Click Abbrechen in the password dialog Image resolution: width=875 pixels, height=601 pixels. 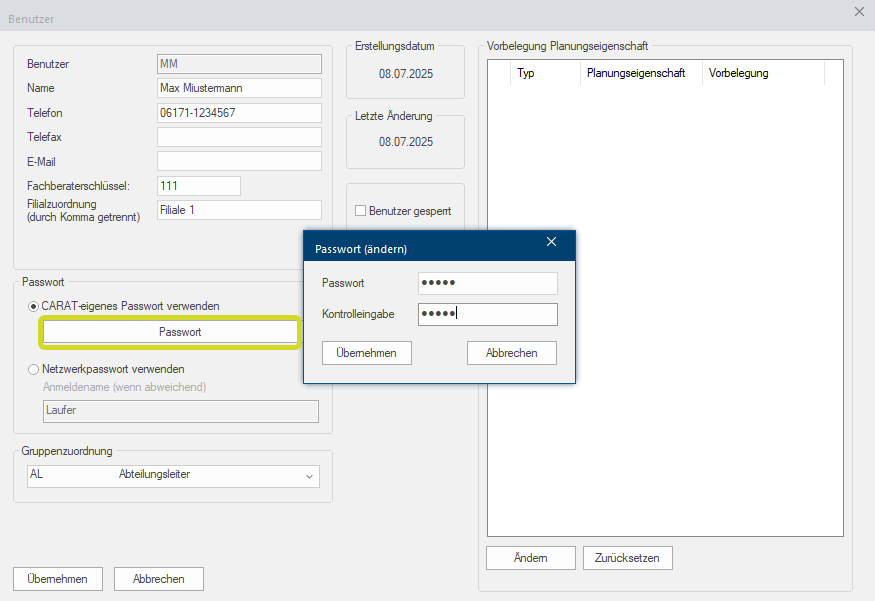[511, 353]
